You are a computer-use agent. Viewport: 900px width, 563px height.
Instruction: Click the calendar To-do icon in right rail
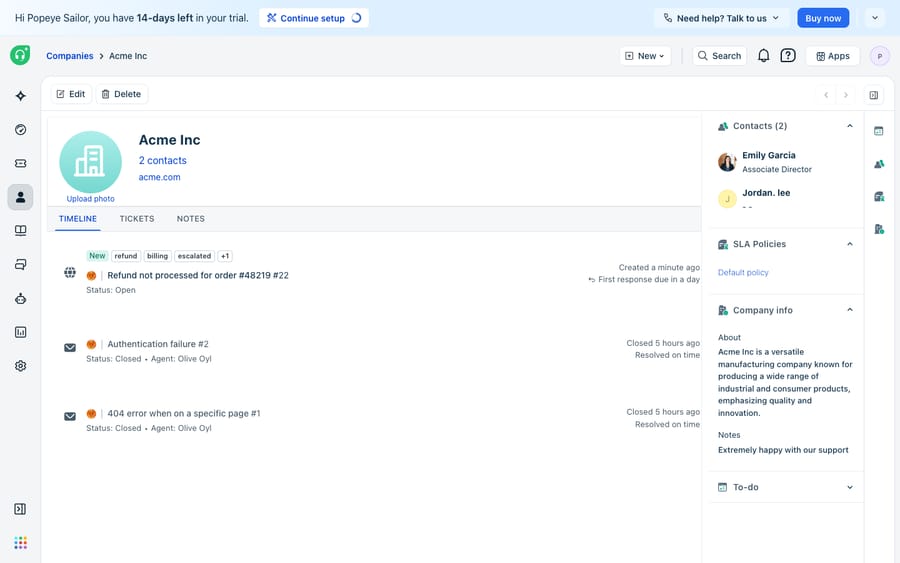[x=879, y=131]
